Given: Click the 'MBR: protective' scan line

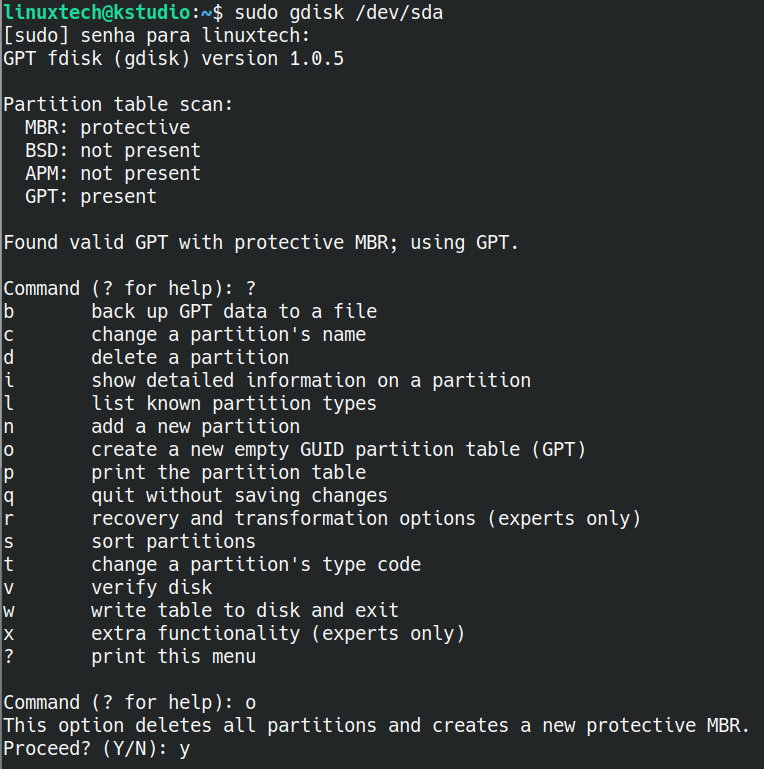Looking at the screenshot, I should pos(107,128).
